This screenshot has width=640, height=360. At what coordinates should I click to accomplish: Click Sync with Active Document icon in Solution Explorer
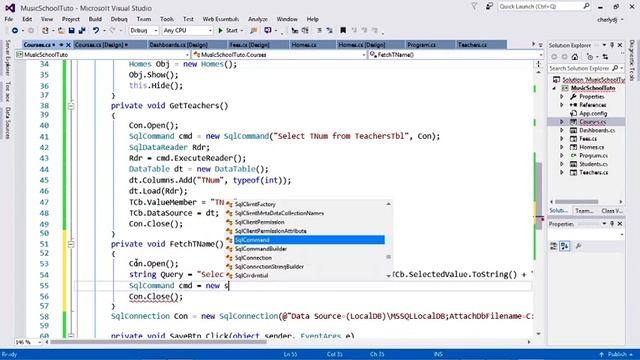click(x=605, y=57)
